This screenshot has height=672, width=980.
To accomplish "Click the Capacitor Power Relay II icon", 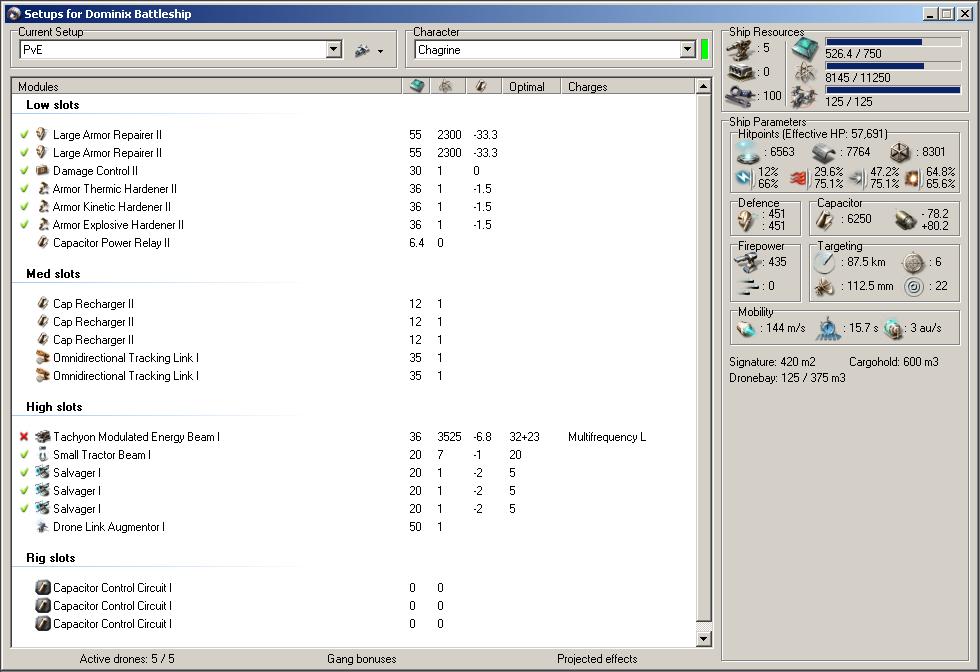I will (42, 243).
